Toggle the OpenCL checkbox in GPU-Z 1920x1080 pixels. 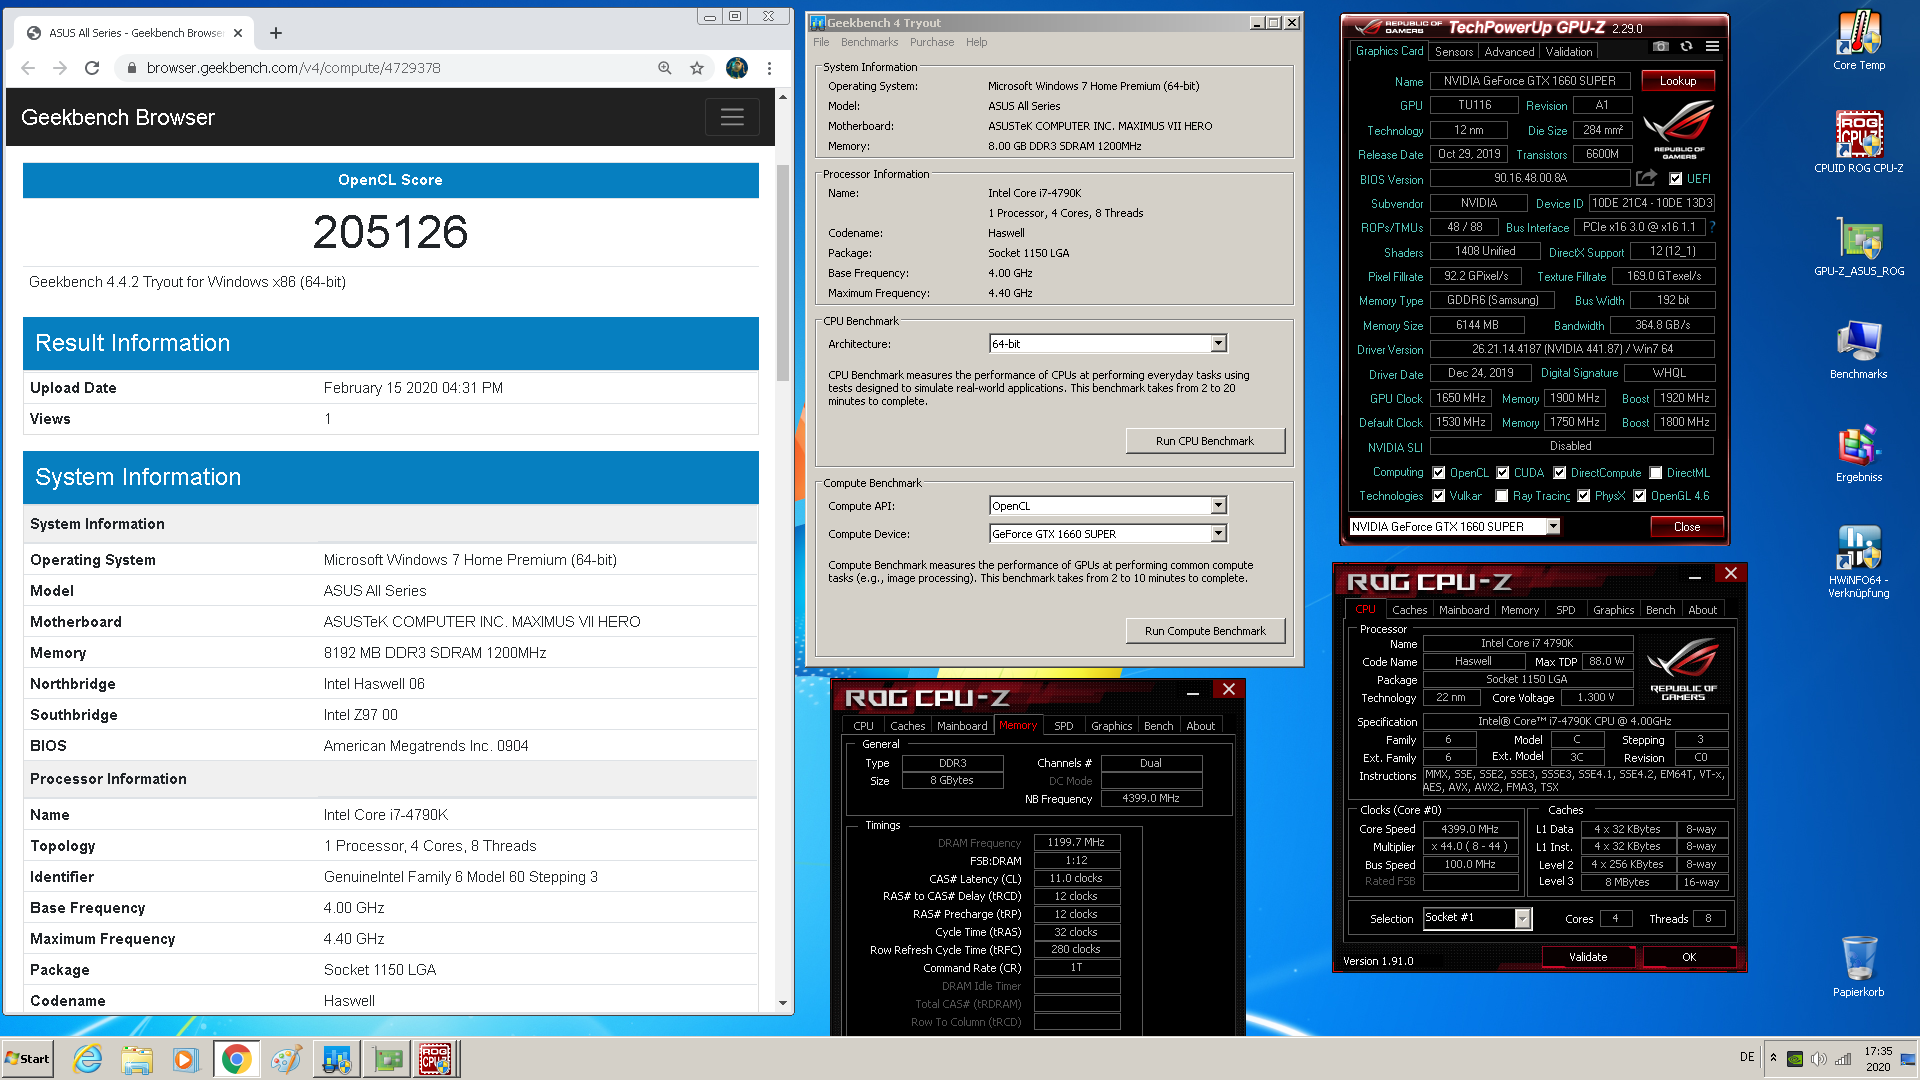click(1438, 473)
